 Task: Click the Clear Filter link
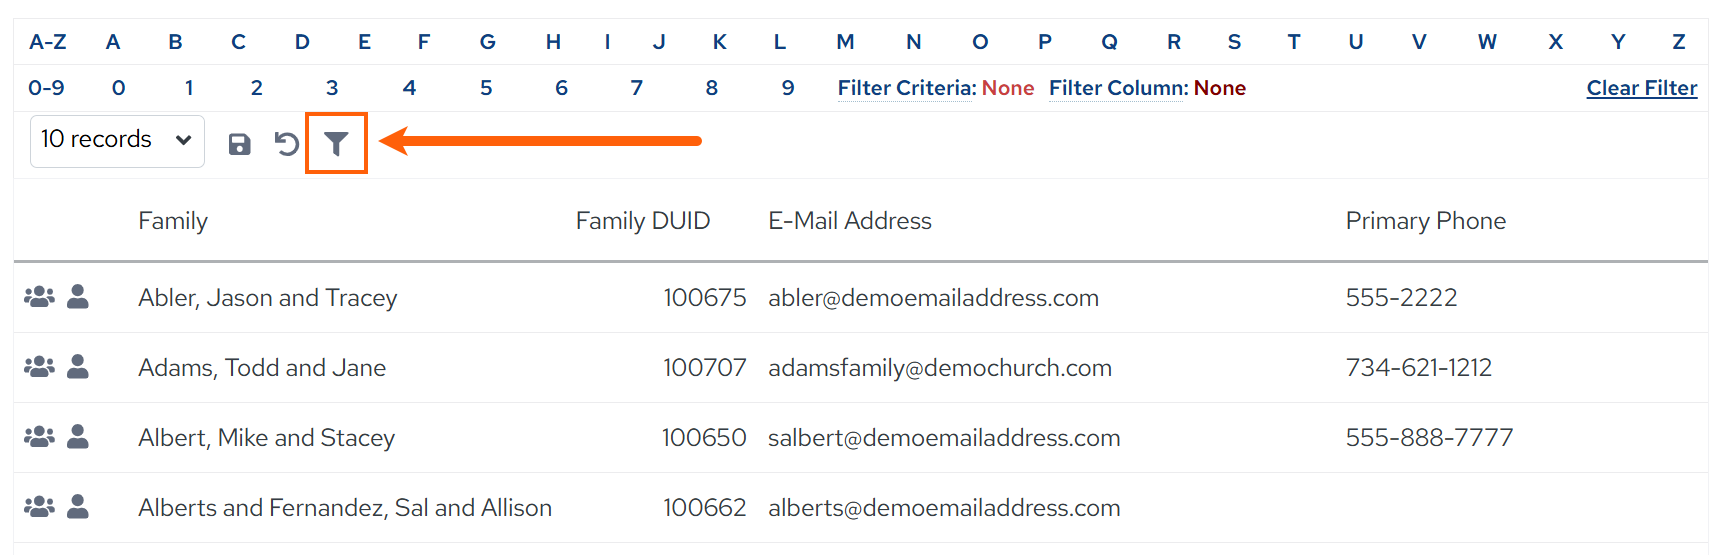pos(1642,88)
